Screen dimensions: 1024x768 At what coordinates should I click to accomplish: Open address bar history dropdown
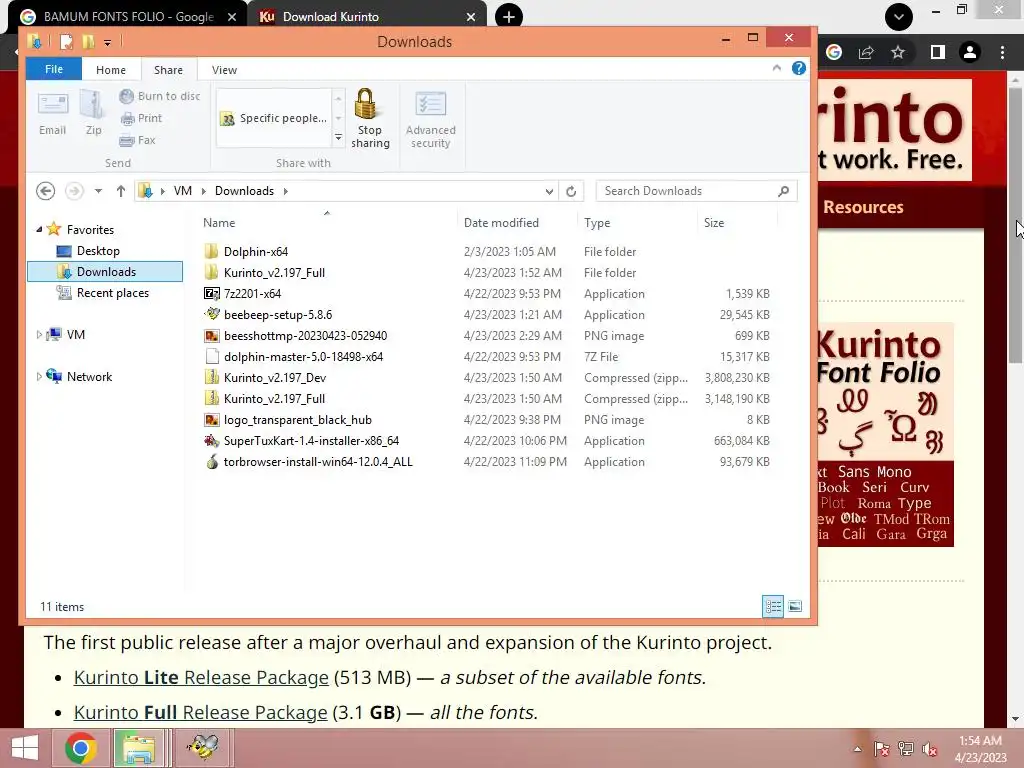549,191
